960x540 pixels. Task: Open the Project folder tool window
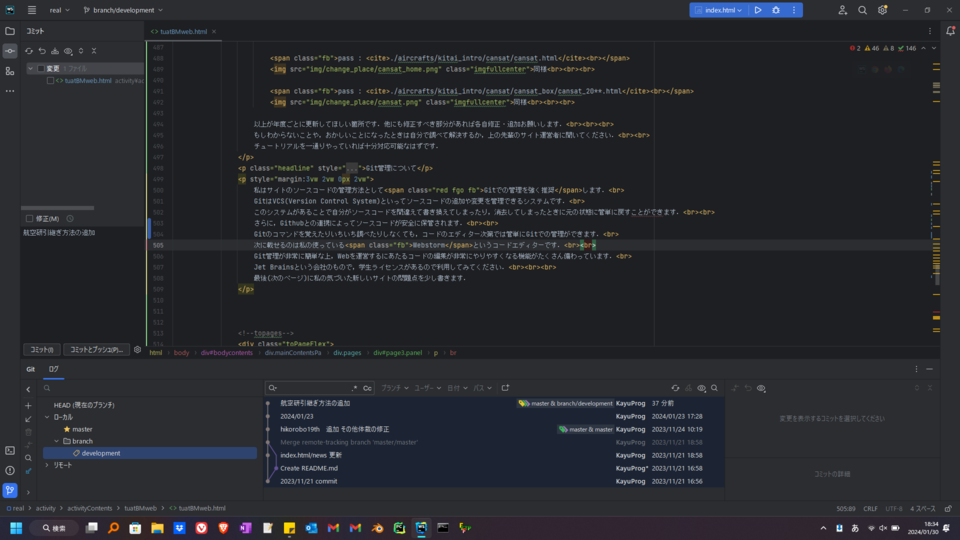pos(10,30)
